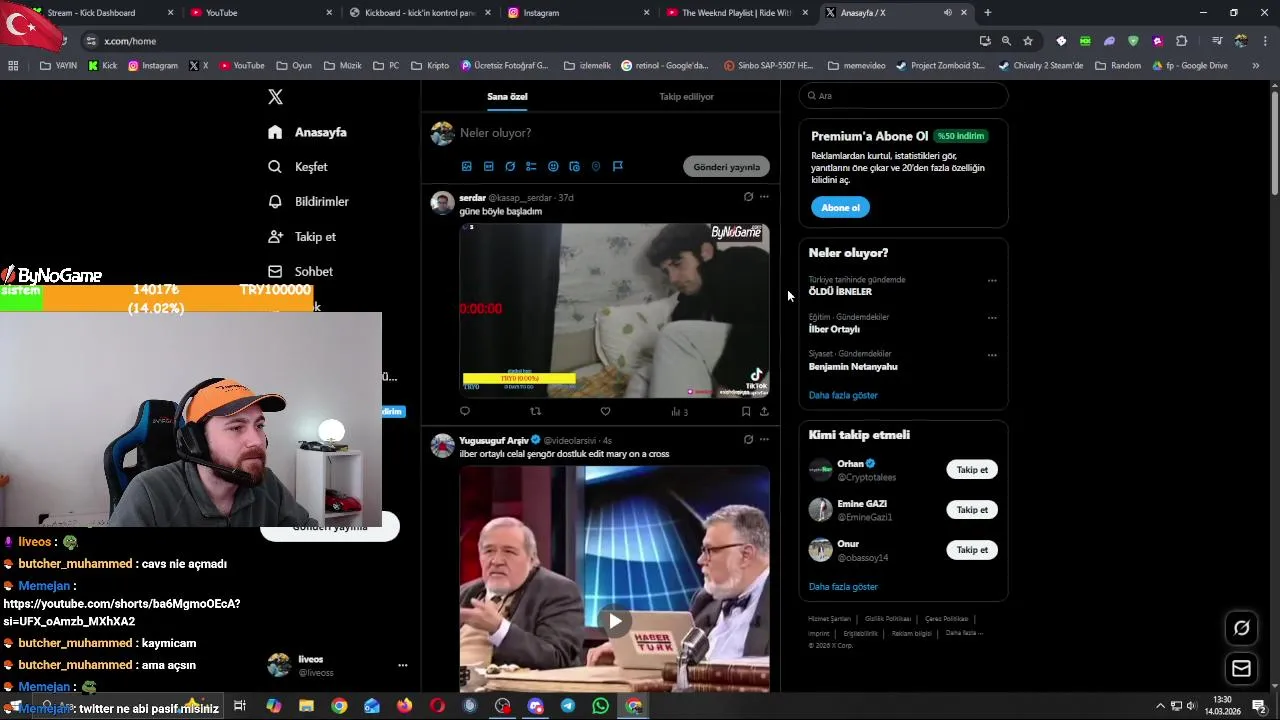Launch Firefox from the taskbar
1280x720 pixels.
[x=404, y=706]
